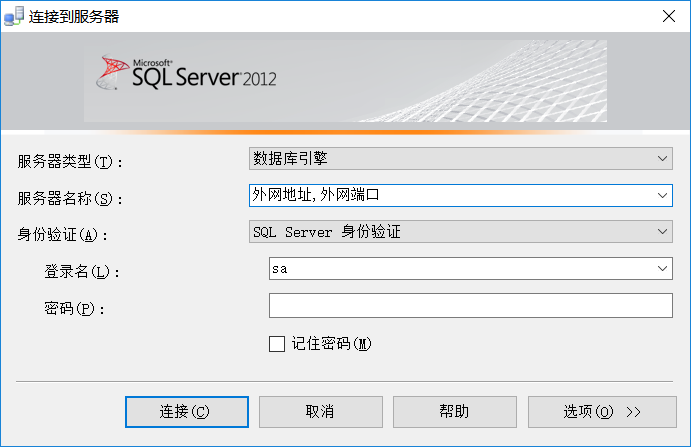Open the 服务器类型 dropdown showing 数据库引擎

[460, 158]
